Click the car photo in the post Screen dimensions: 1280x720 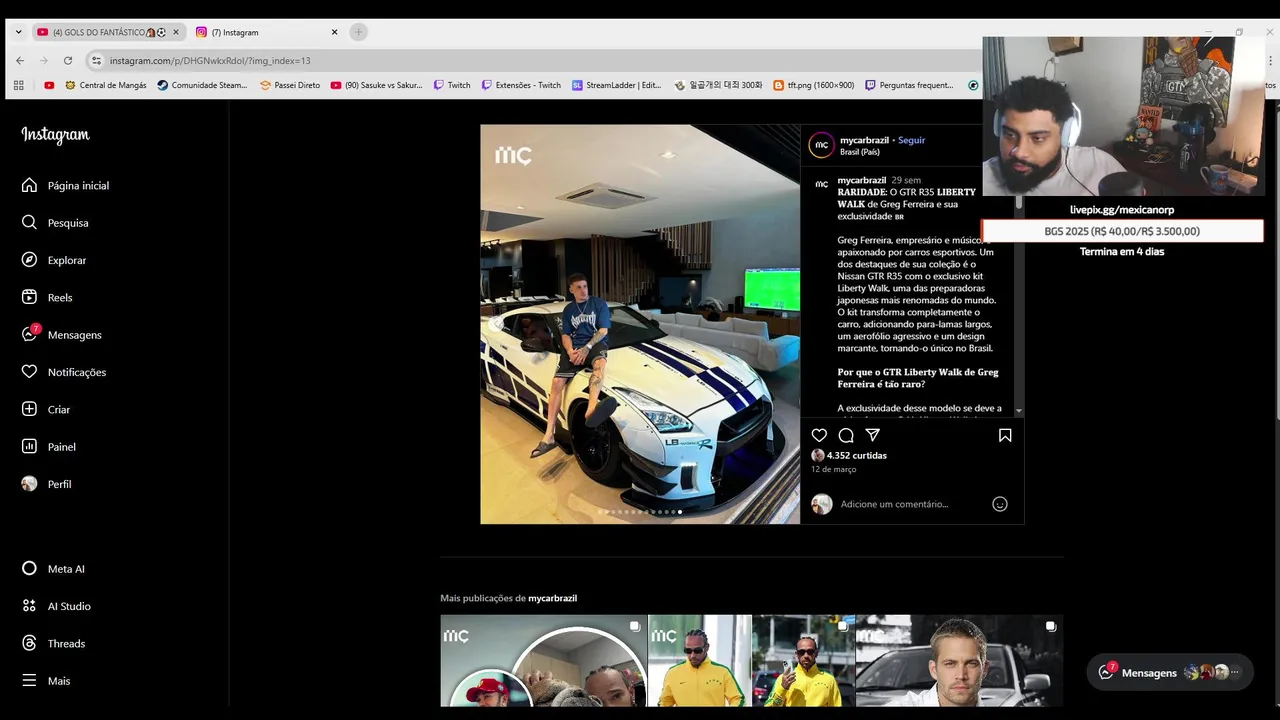(x=640, y=324)
